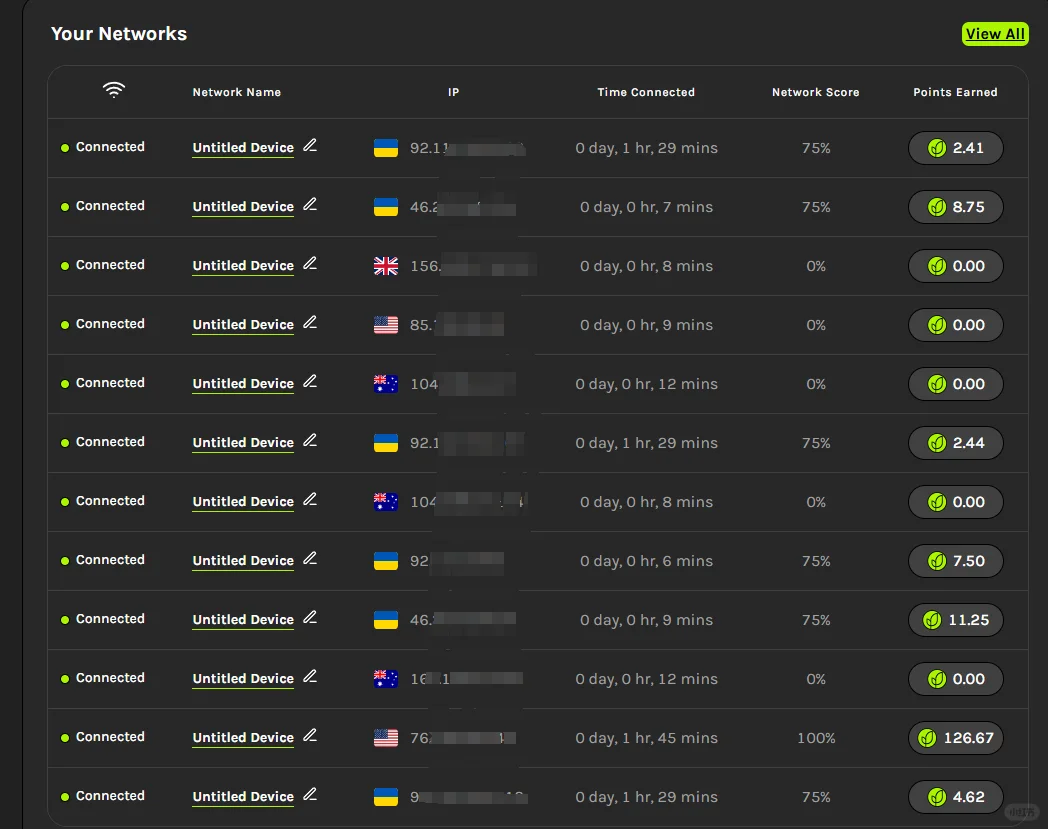Image resolution: width=1048 pixels, height=829 pixels.
Task: Open Untitled Device link in 7.50 points row
Action: coord(243,560)
